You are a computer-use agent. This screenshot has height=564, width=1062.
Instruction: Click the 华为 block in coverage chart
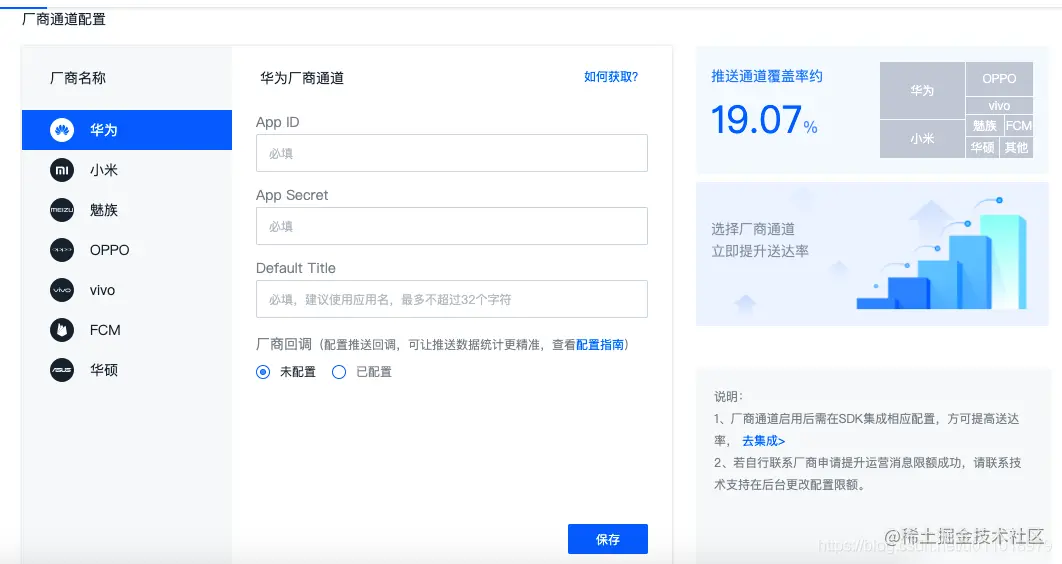[x=922, y=91]
